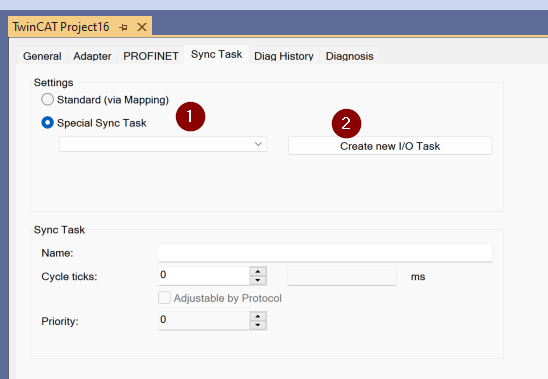The height and width of the screenshot is (379, 548).
Task: Pin the TwinCAT Project16 document tab
Action: coord(123,27)
